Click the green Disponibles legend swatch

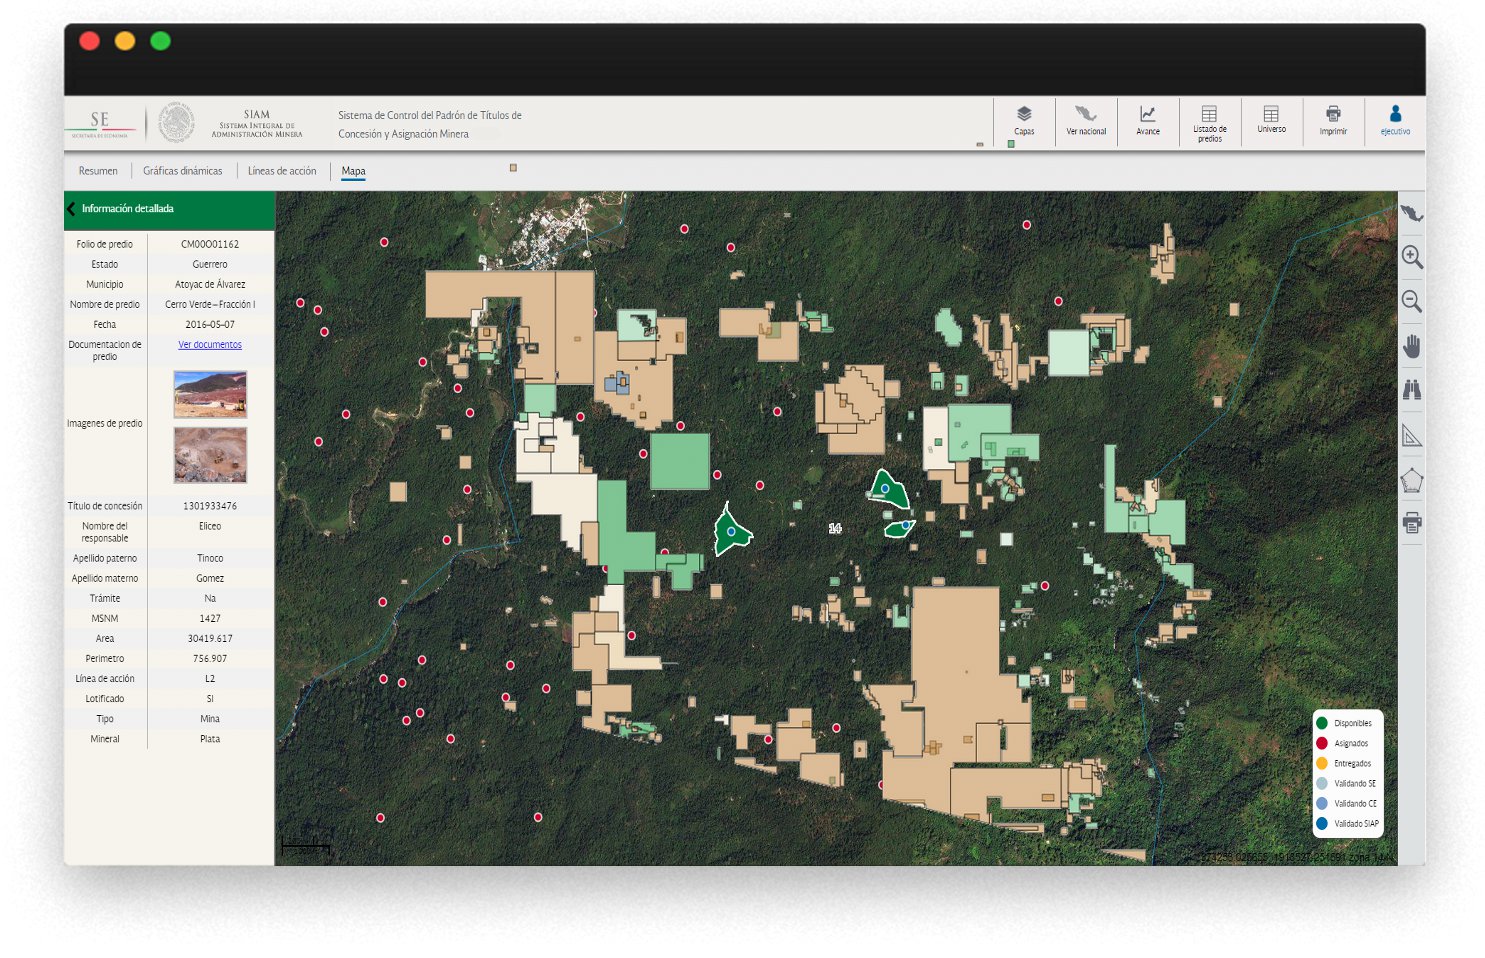(x=1322, y=723)
